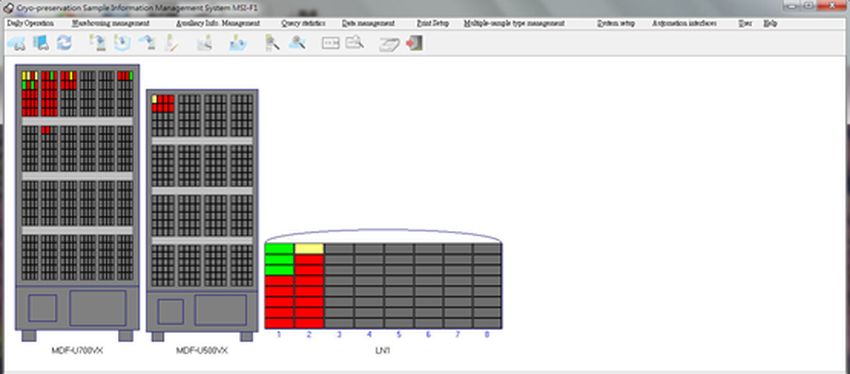This screenshot has height=374, width=850.
Task: Select the MDF-U500VX freezer label
Action: point(202,351)
